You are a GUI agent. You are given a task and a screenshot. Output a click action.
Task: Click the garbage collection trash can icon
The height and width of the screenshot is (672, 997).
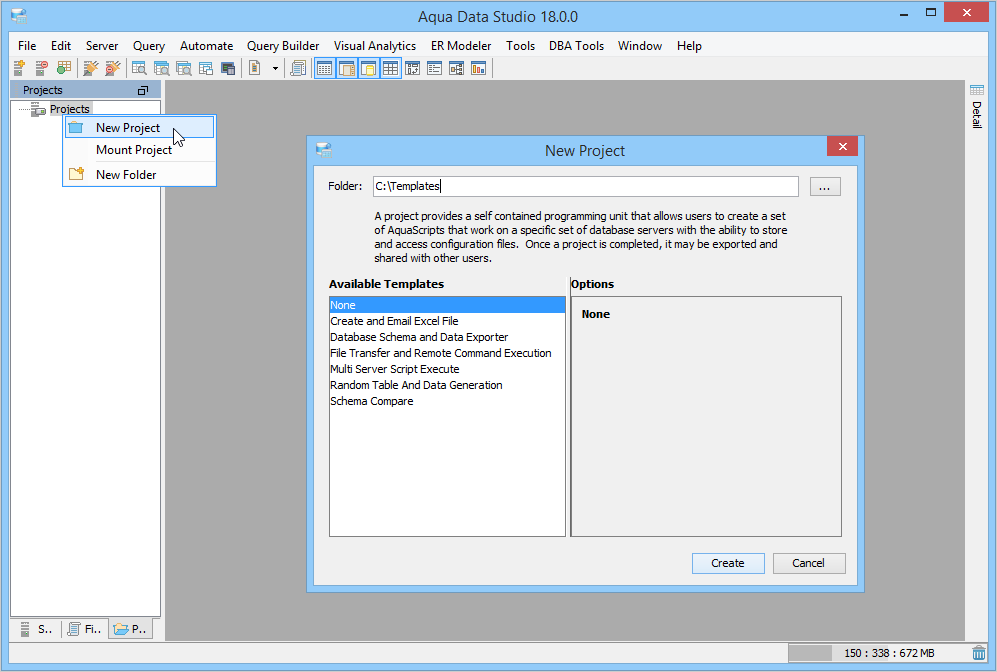click(x=979, y=653)
